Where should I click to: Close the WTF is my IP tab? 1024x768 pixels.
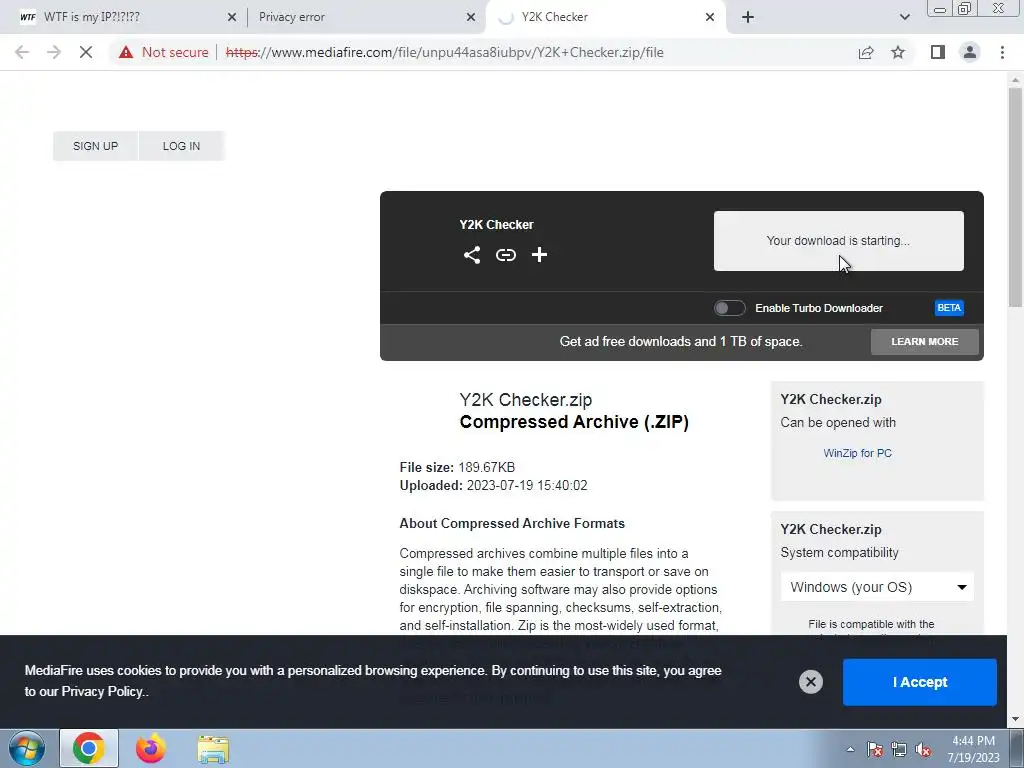pyautogui.click(x=232, y=17)
